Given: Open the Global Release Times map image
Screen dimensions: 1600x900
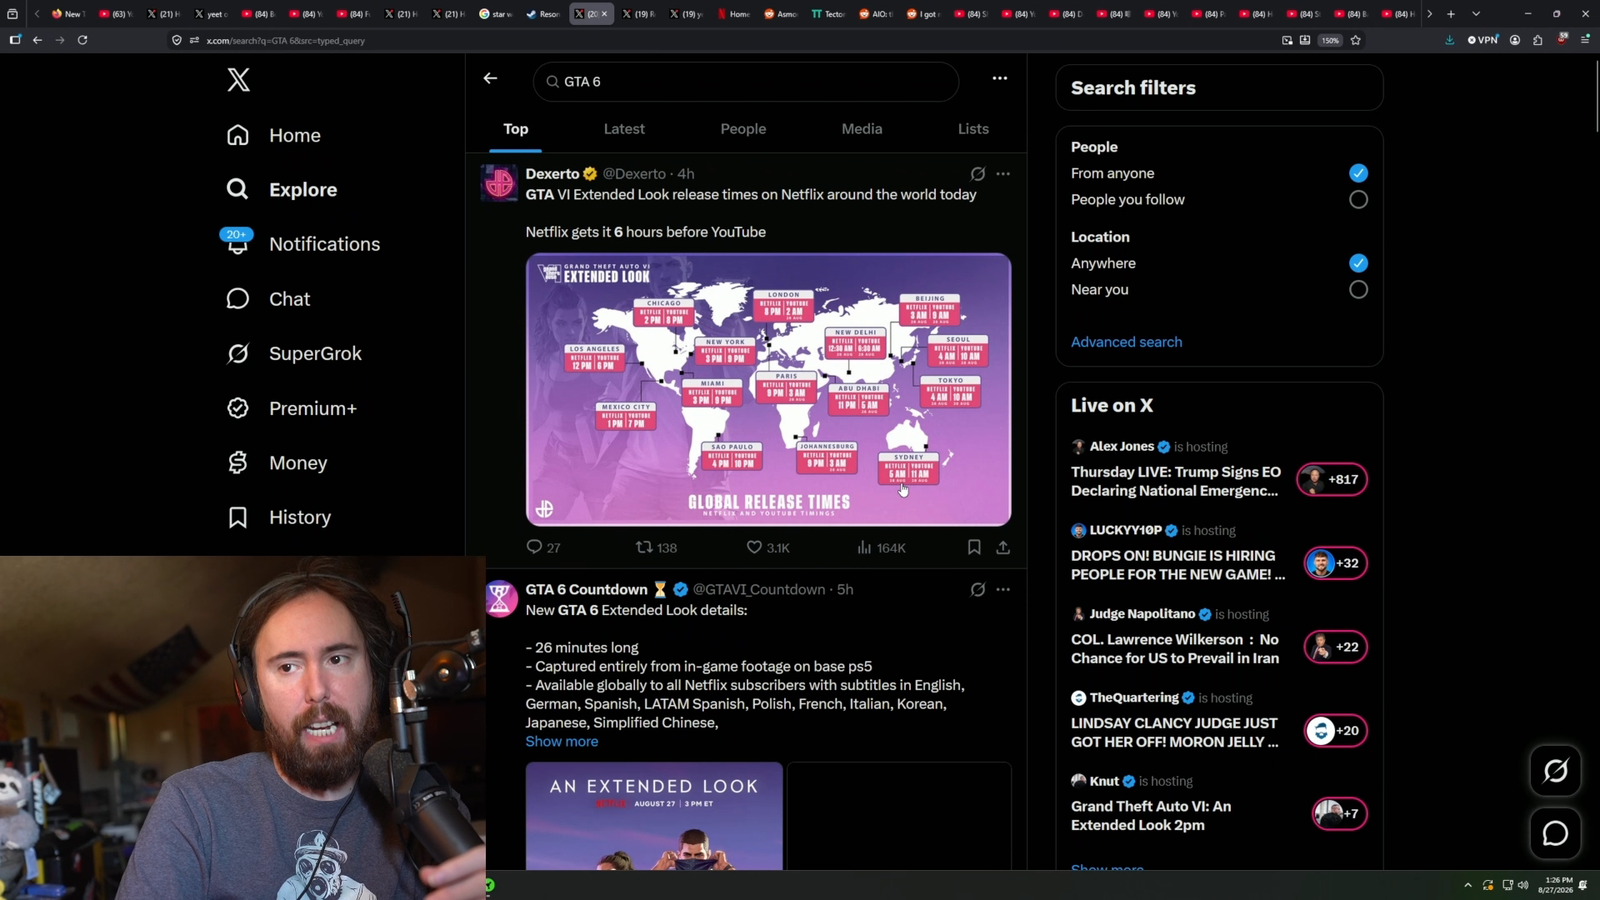Looking at the screenshot, I should [768, 390].
